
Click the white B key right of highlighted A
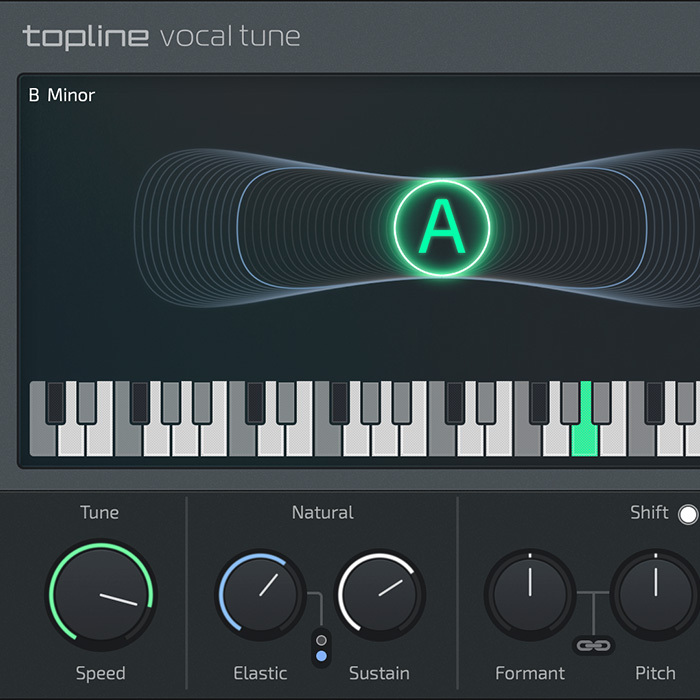coord(613,440)
